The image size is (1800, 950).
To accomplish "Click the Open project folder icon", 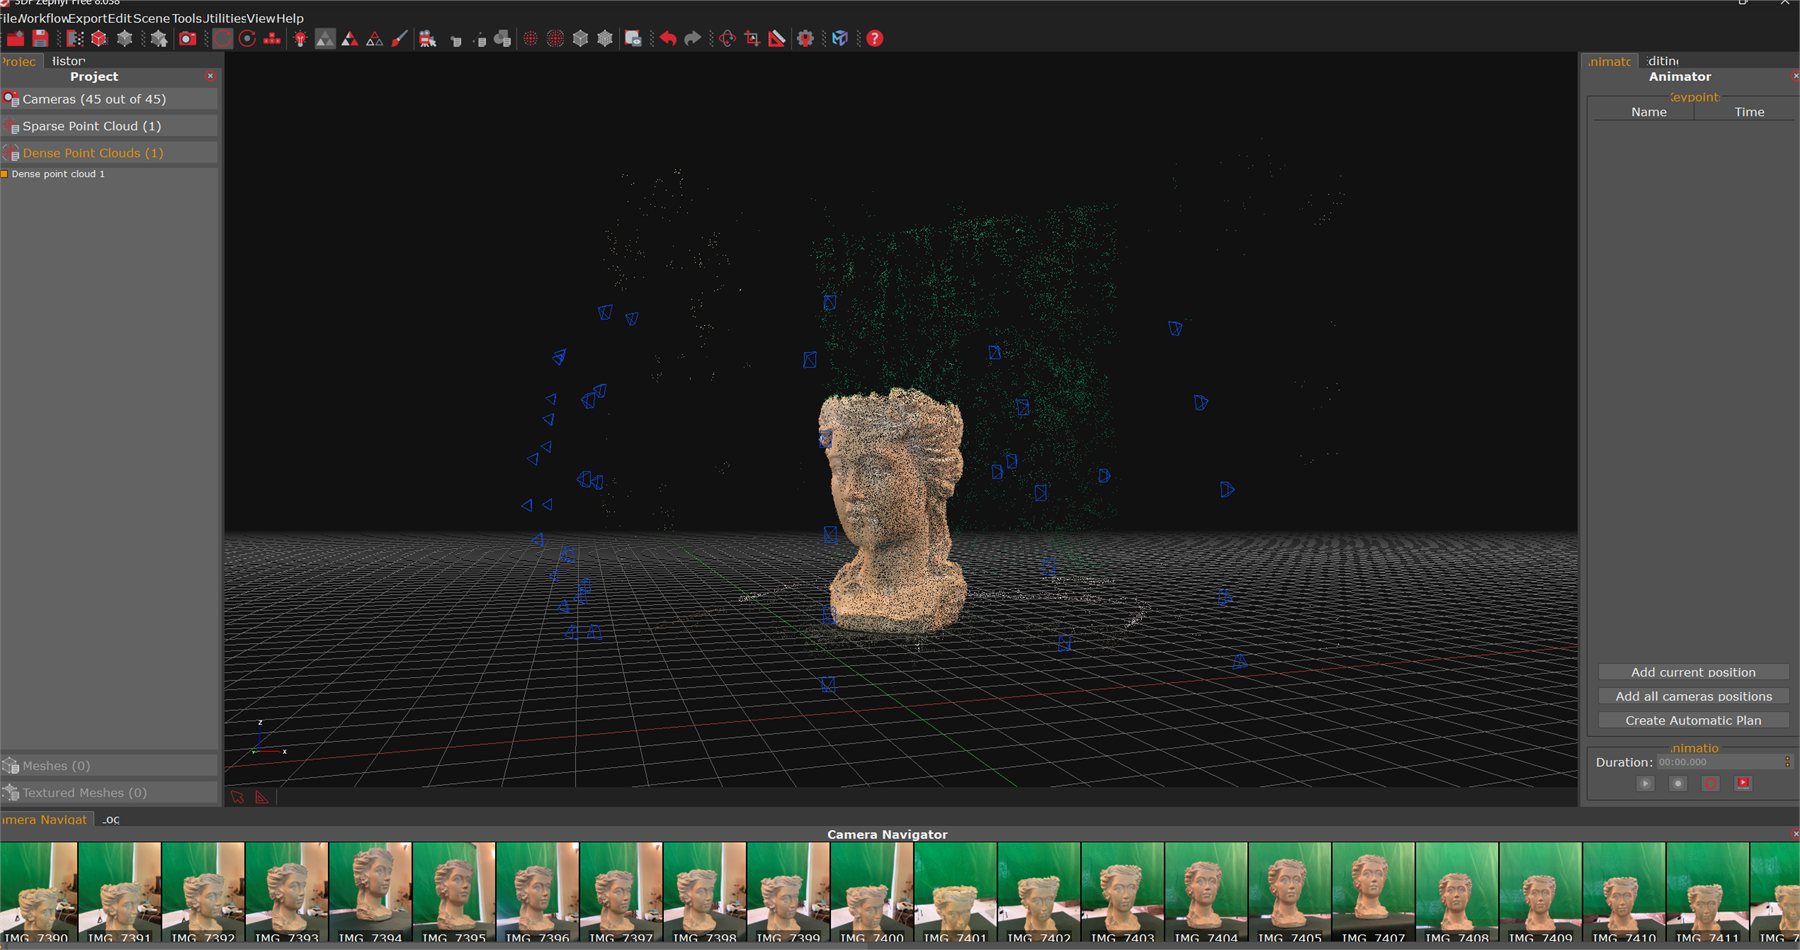I will tap(15, 38).
